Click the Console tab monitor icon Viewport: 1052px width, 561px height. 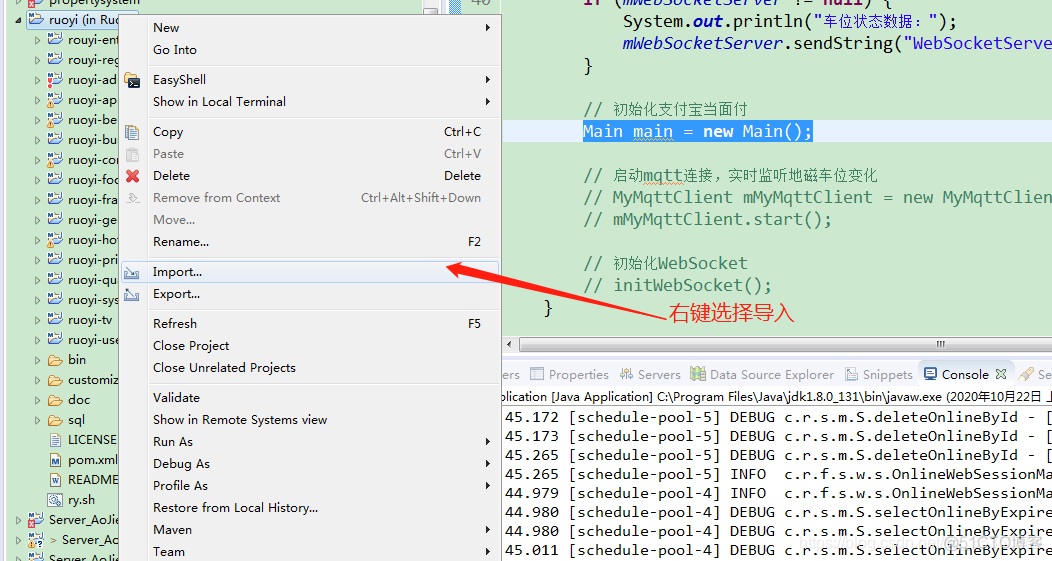point(931,374)
